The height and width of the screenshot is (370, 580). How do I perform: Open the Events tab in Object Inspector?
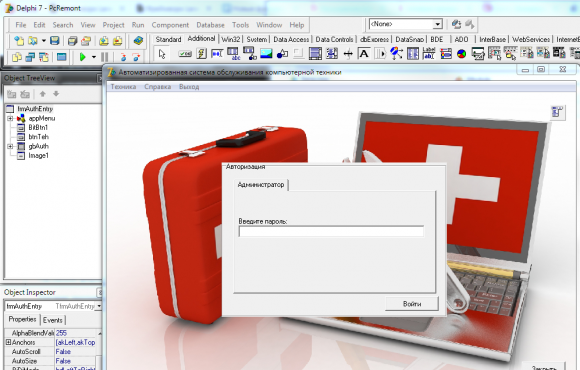(x=53, y=320)
